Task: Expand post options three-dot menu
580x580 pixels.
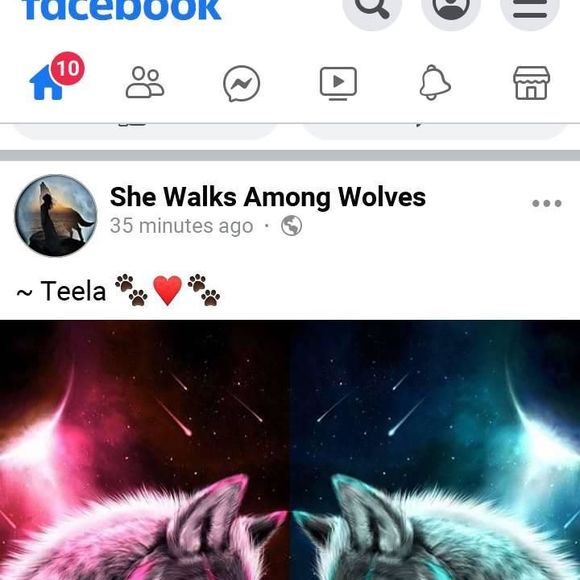Action: tap(547, 203)
